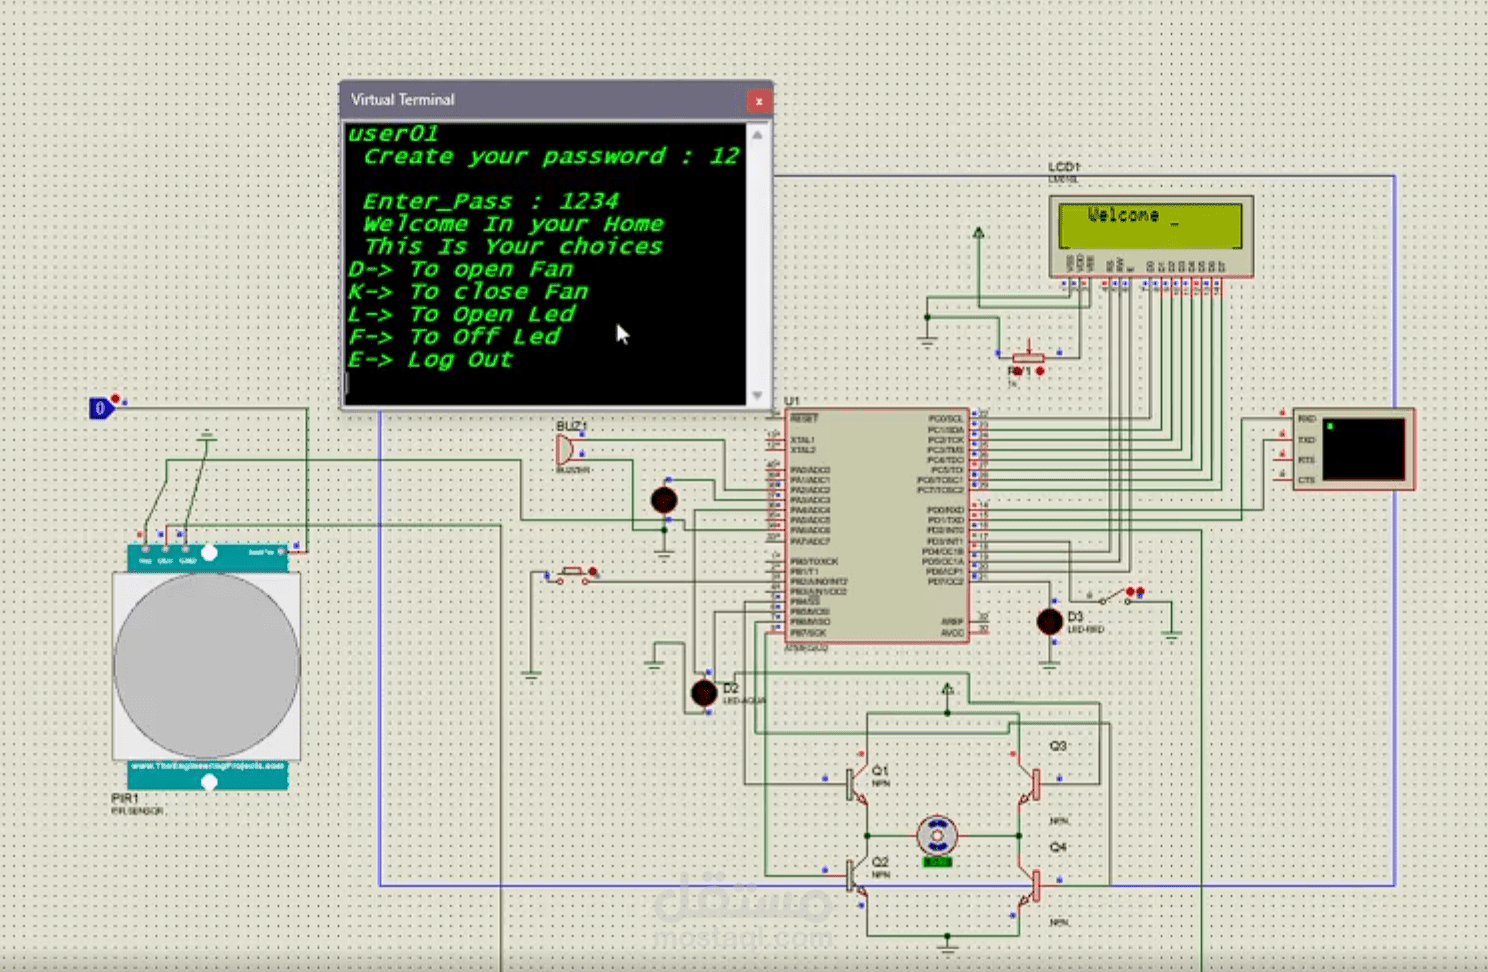Expand the Virtual Terminal scroll arrow downward
The width and height of the screenshot is (1488, 972).
click(x=757, y=395)
